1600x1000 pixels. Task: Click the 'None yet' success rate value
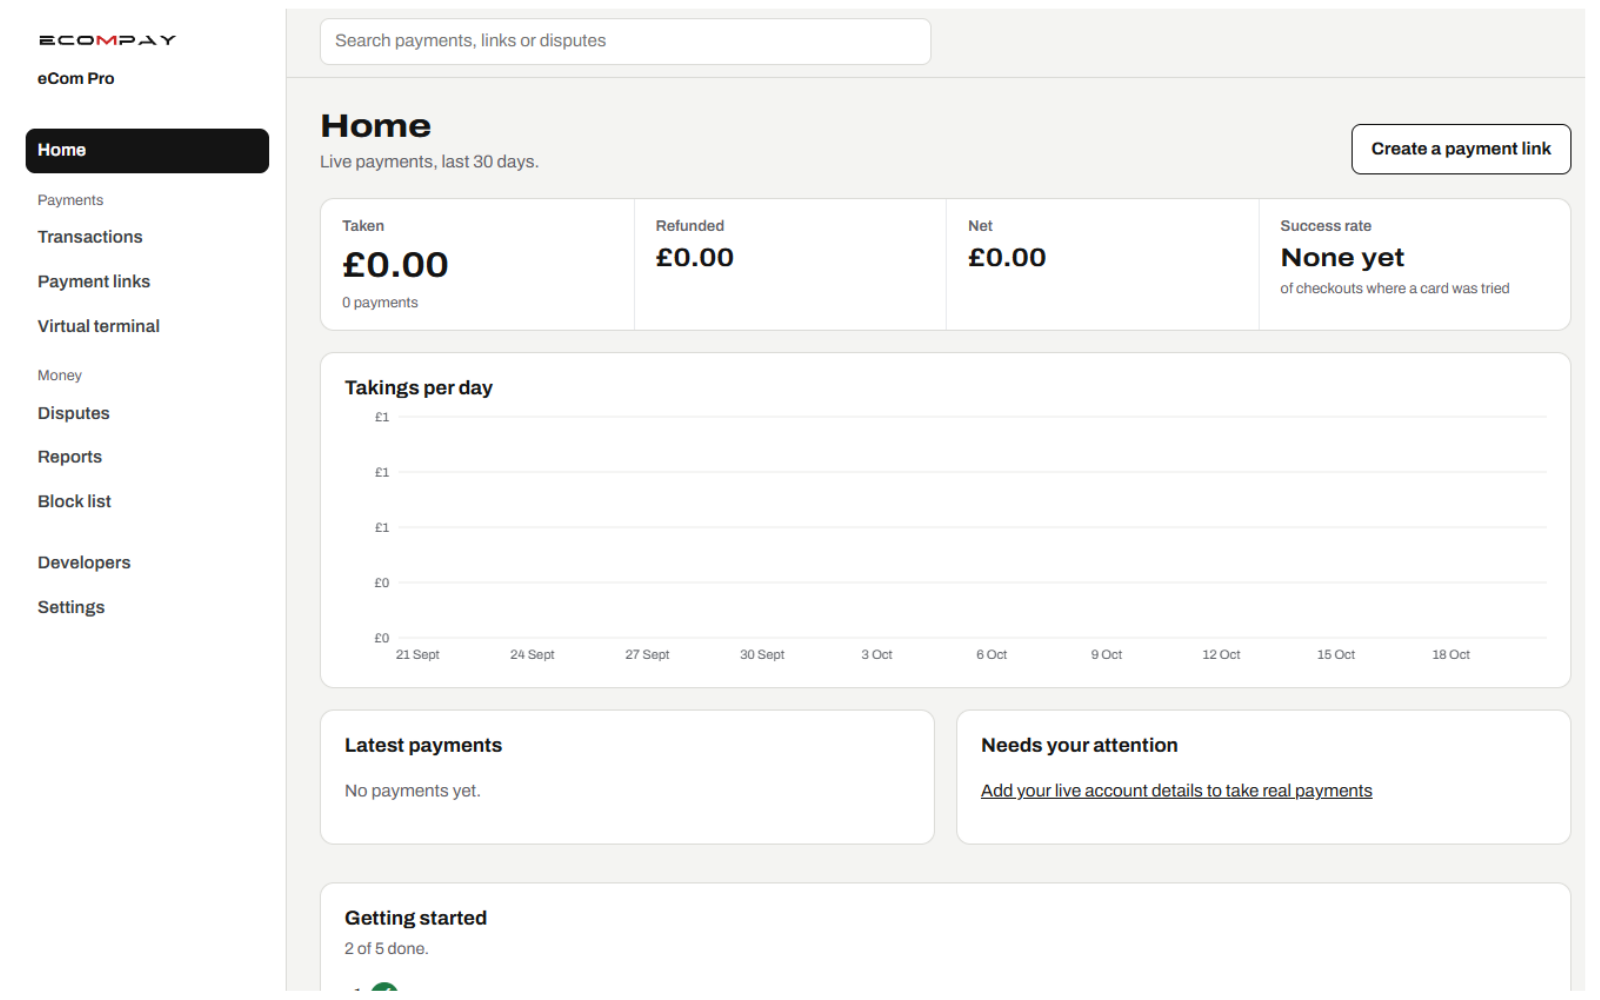(1342, 258)
